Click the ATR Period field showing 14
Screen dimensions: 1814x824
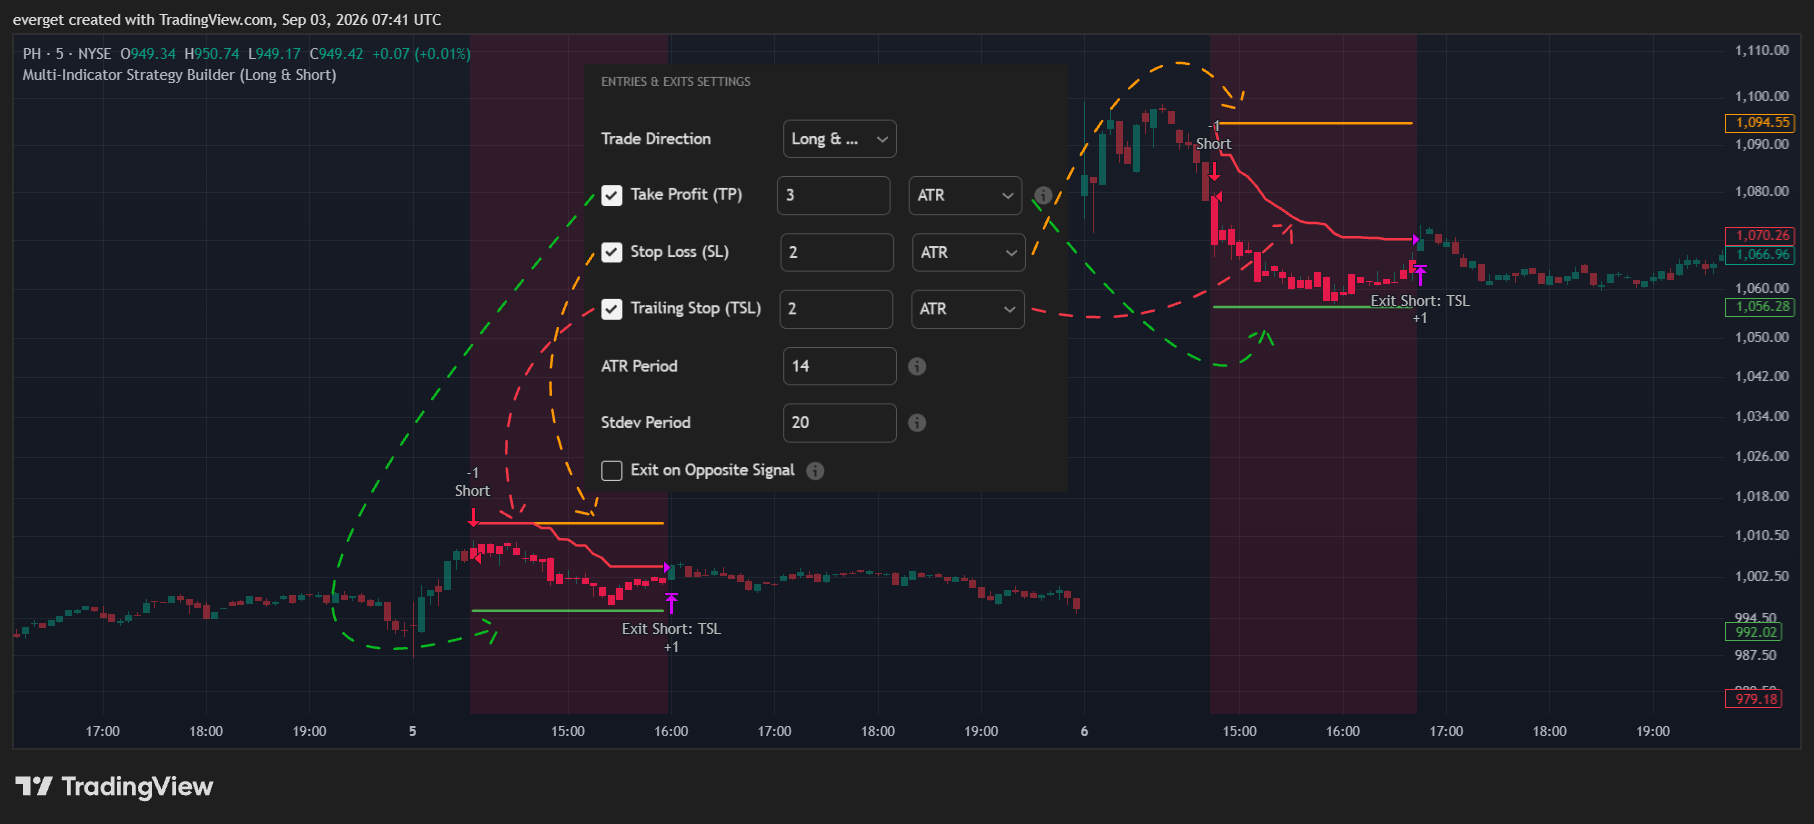pyautogui.click(x=839, y=366)
